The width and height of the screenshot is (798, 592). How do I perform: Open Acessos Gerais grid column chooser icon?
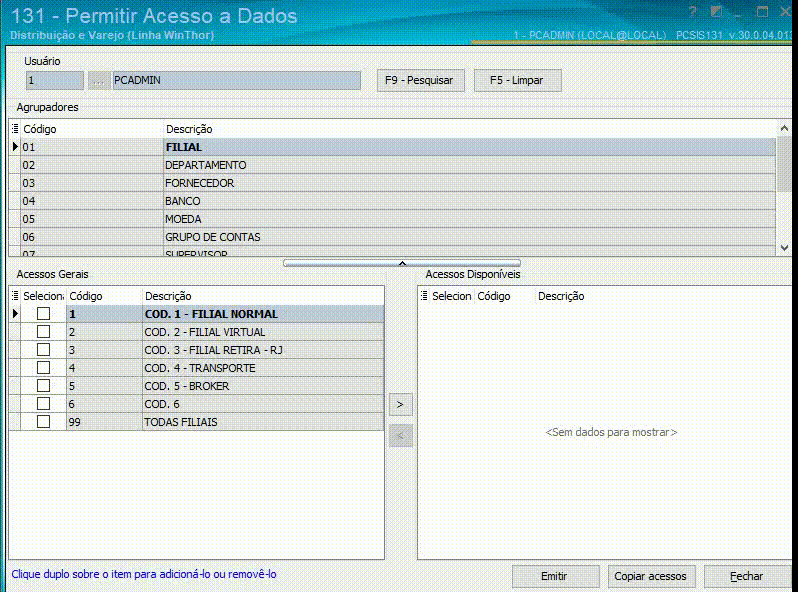point(15,296)
